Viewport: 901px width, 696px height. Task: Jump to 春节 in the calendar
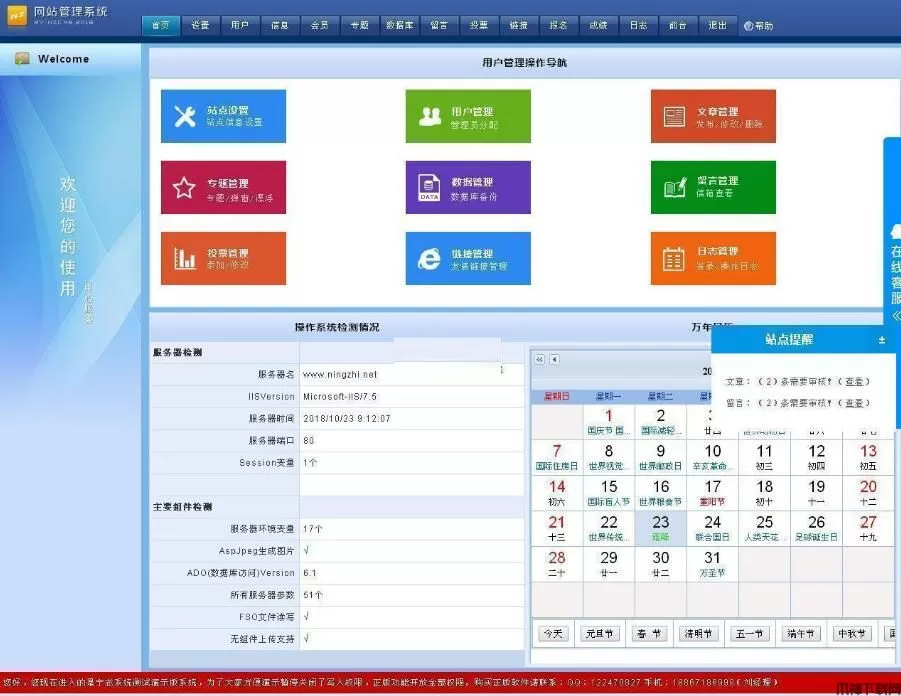(650, 634)
